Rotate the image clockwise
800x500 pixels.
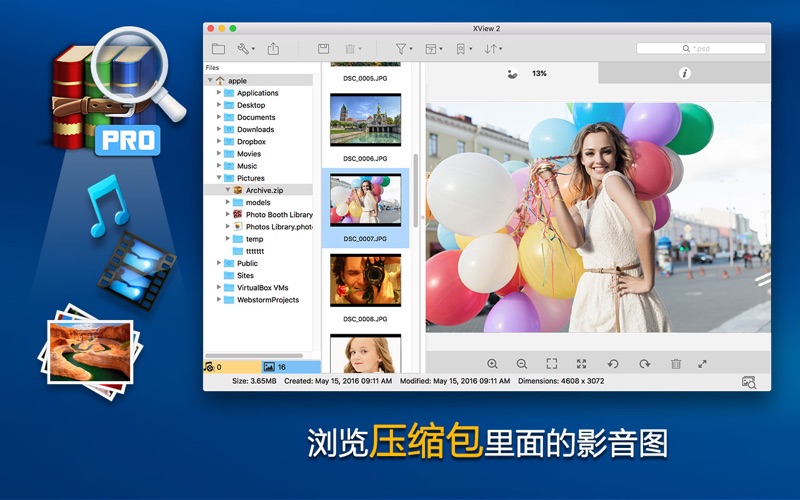pos(644,364)
